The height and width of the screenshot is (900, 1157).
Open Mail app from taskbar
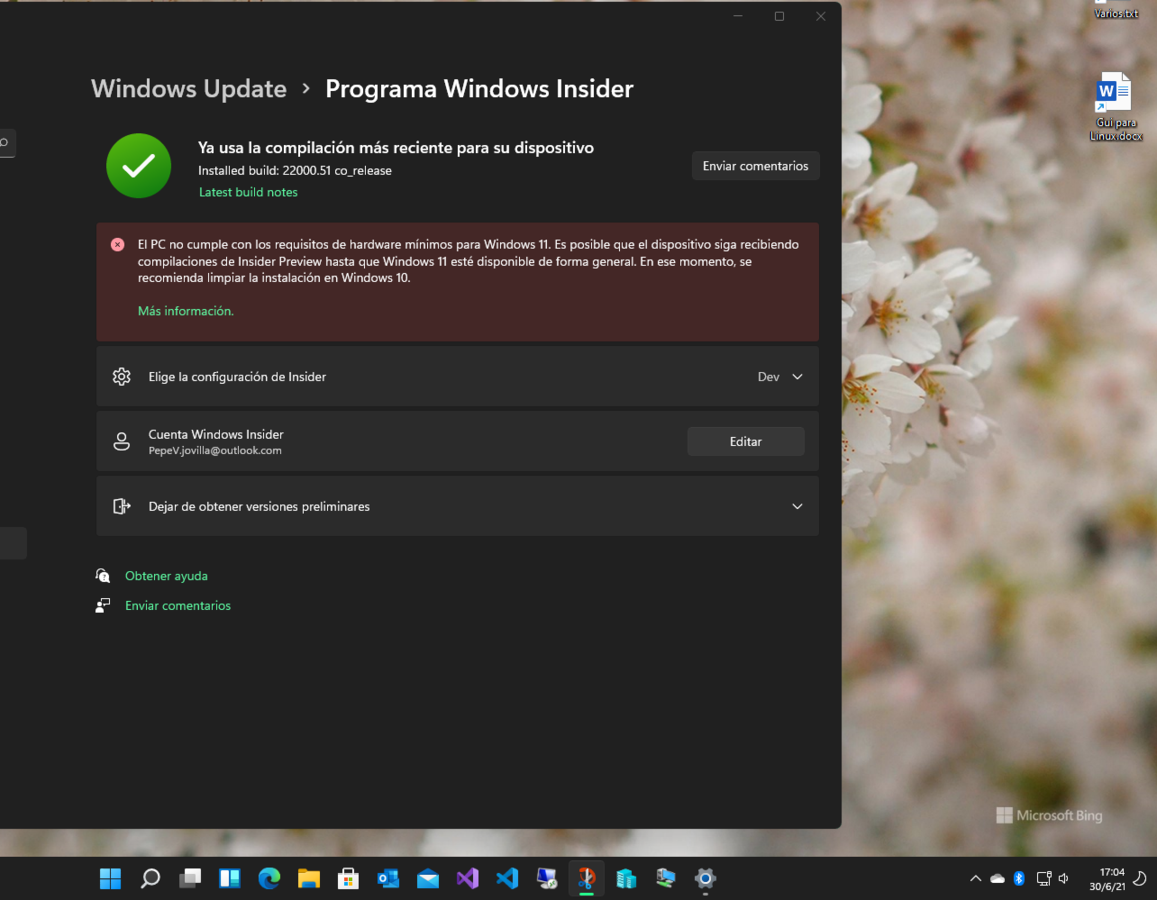click(x=428, y=878)
